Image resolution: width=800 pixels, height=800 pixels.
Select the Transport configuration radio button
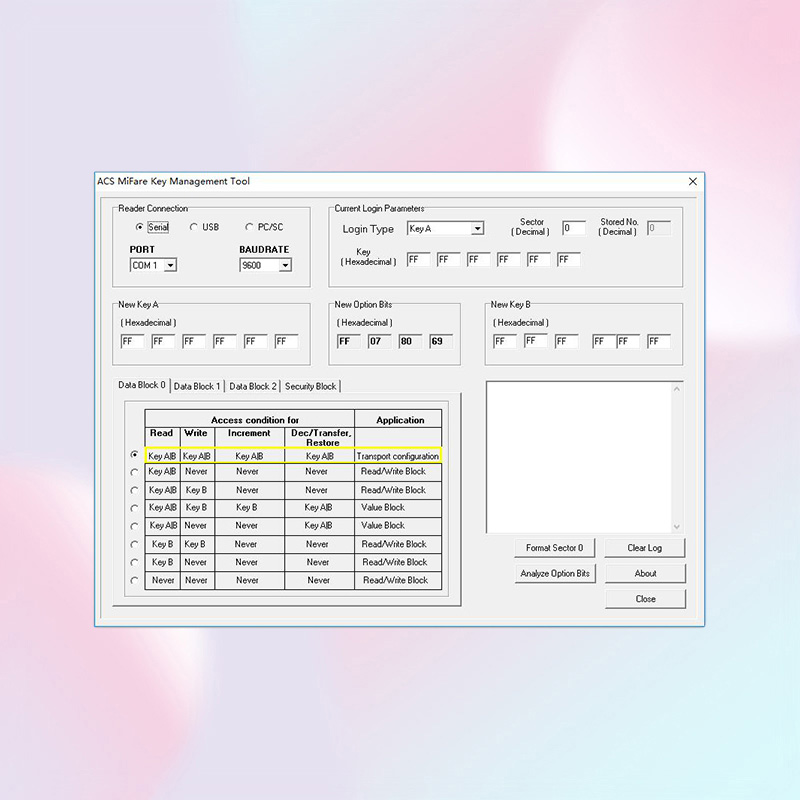[x=134, y=454]
